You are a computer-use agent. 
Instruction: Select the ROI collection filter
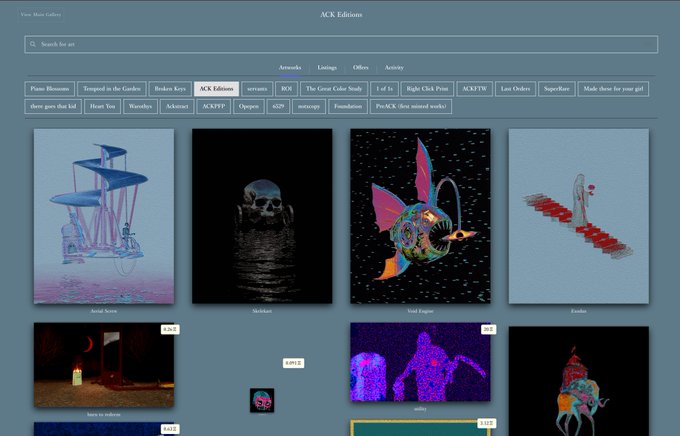(x=286, y=89)
